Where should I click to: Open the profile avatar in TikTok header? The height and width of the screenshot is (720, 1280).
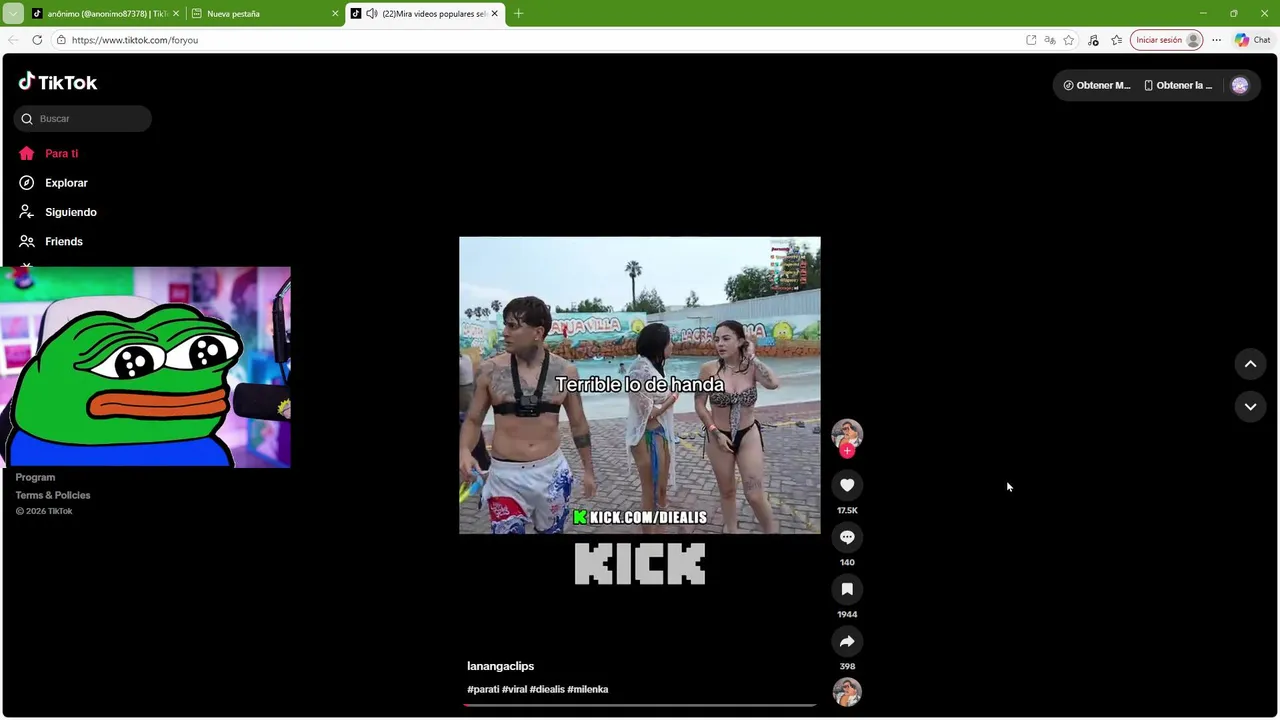1240,85
